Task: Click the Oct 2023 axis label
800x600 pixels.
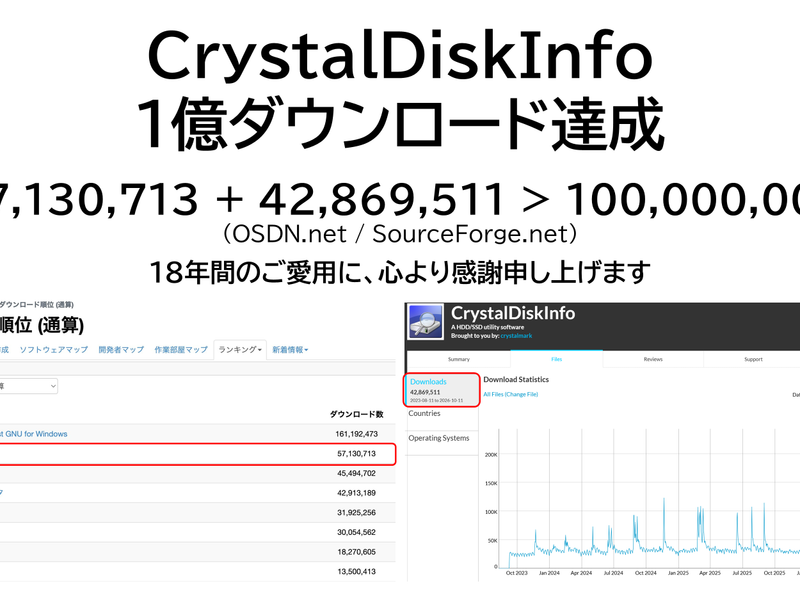Action: click(x=516, y=573)
